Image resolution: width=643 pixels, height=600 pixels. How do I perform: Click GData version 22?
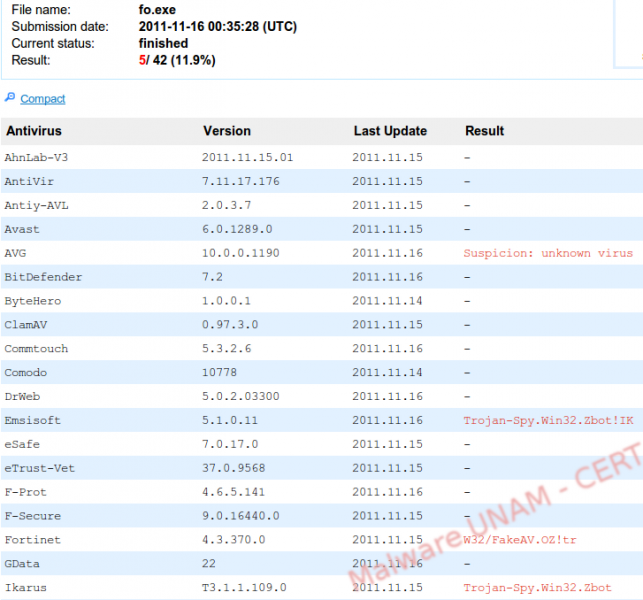pyautogui.click(x=209, y=563)
